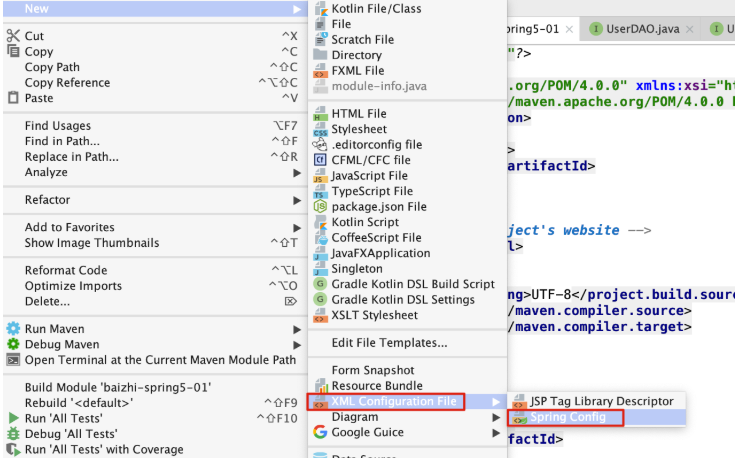Click the .editorconfig file icon

click(x=321, y=144)
